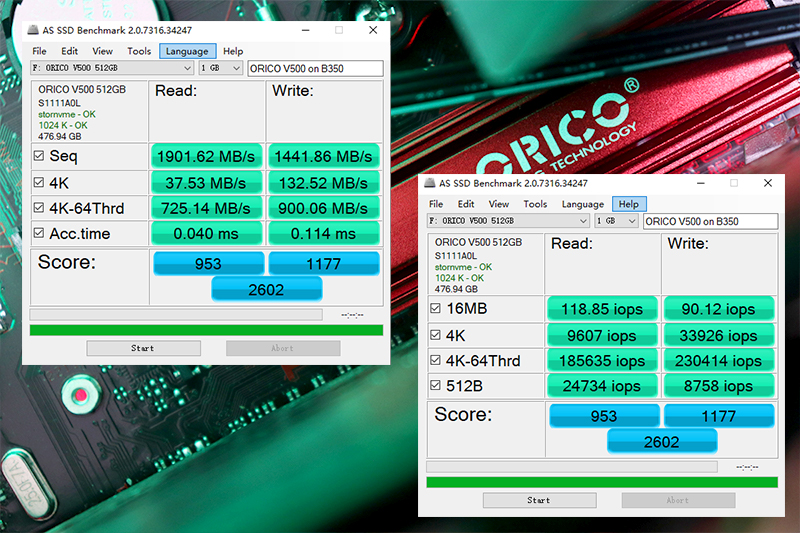Open the Tools menu in the left window

click(139, 51)
